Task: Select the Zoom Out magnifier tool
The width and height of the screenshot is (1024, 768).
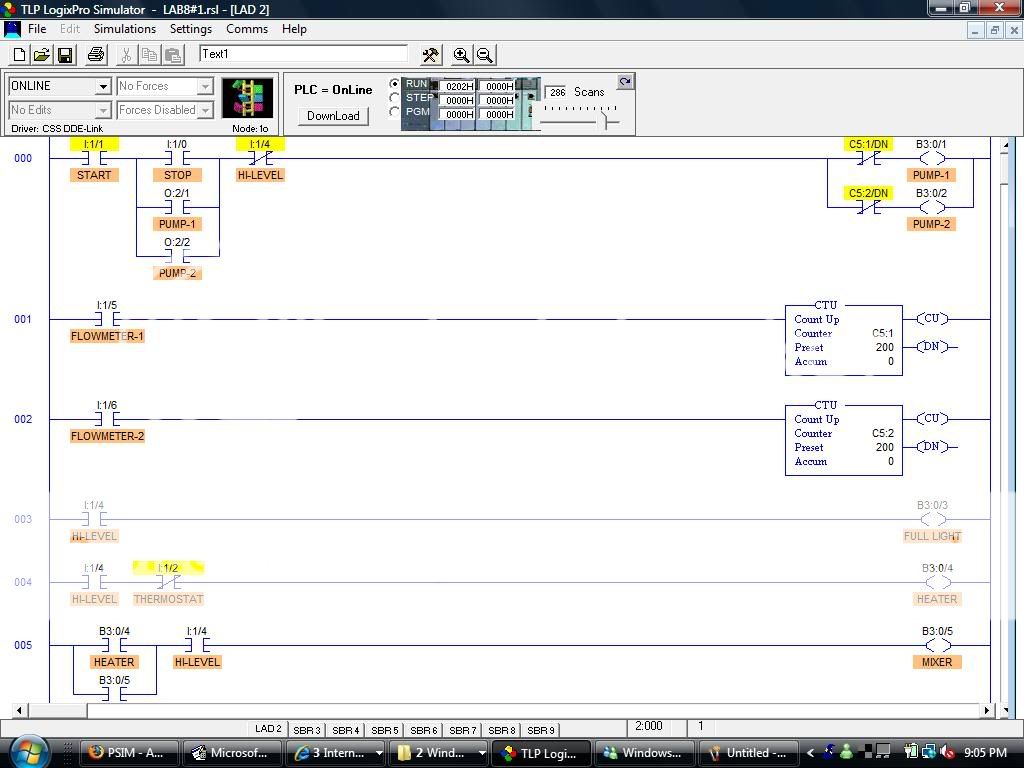Action: 485,55
